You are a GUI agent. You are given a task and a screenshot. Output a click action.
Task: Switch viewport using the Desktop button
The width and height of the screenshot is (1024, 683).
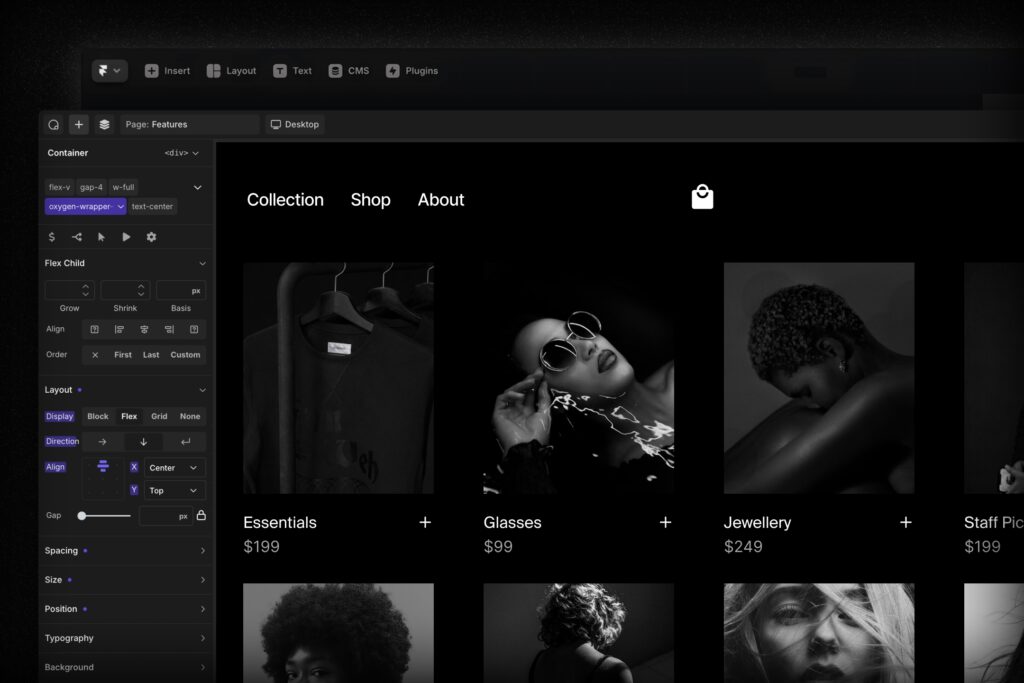tap(295, 124)
